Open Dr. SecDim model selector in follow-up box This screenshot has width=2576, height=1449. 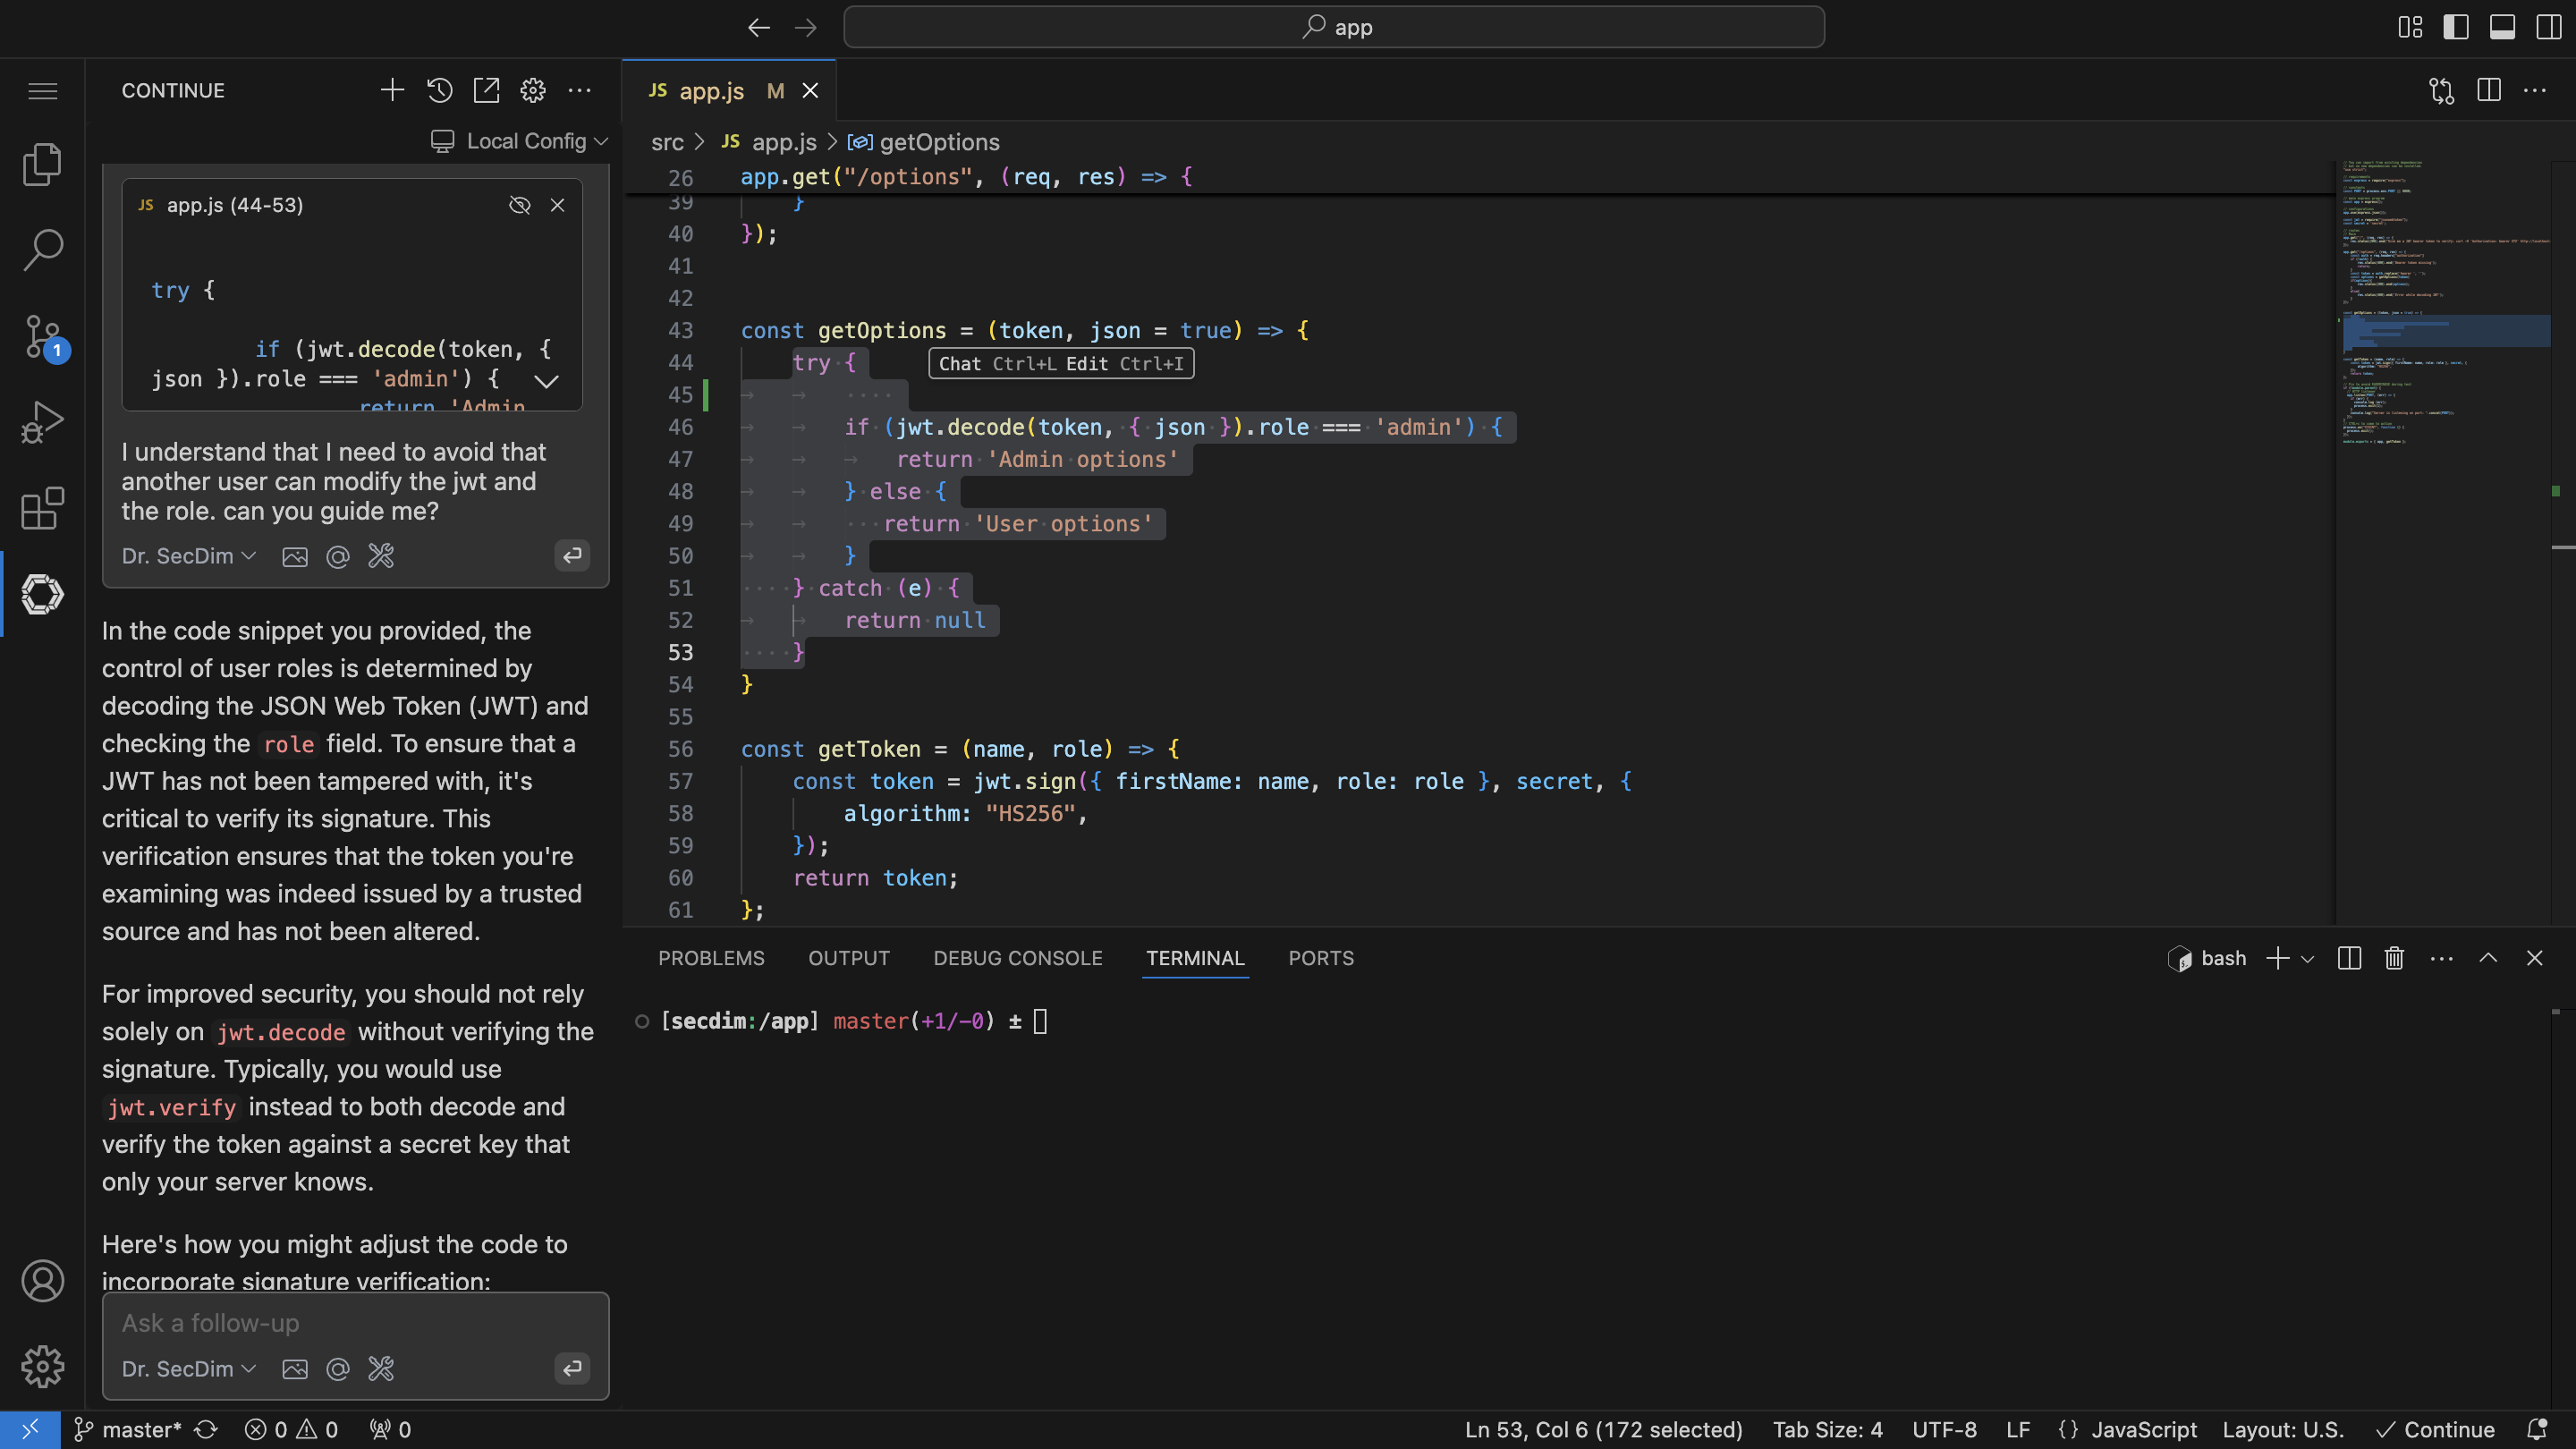coord(188,1369)
